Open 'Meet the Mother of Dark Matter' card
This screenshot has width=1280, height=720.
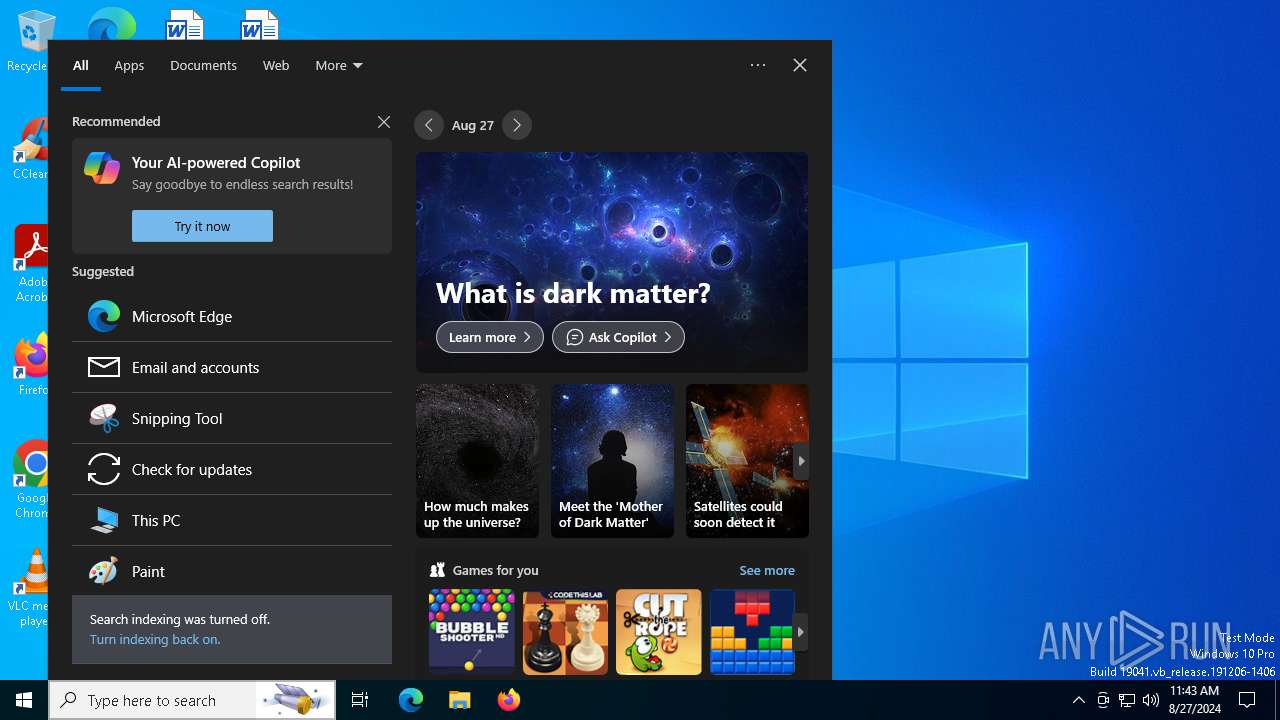[612, 461]
